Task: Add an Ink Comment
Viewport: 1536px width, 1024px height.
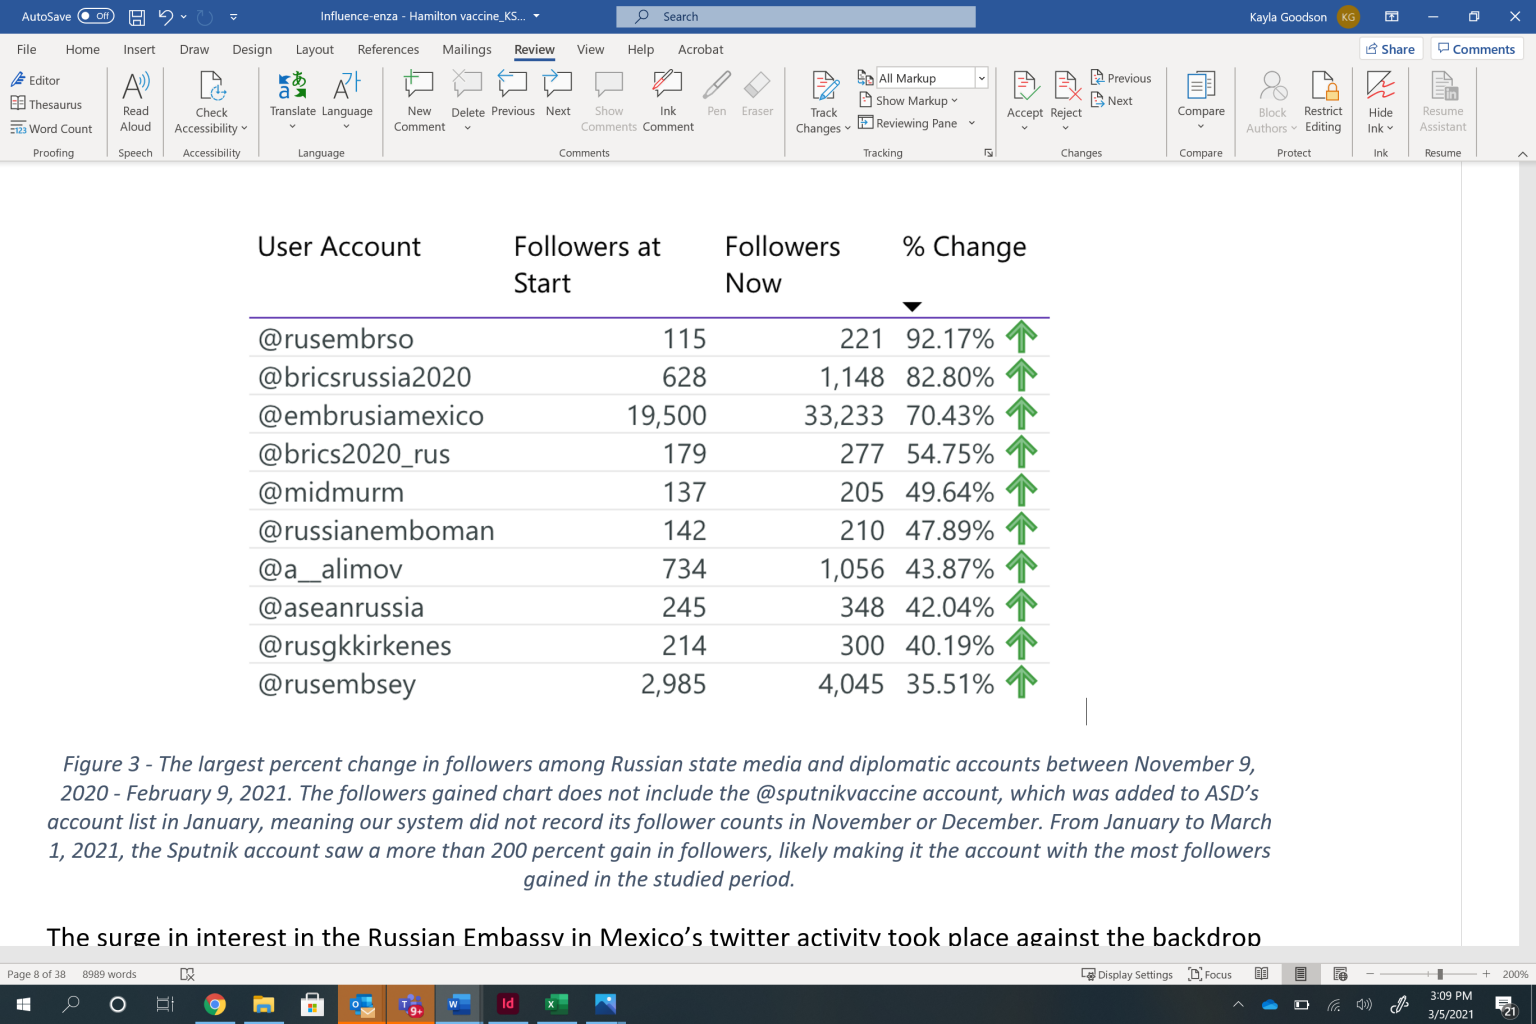Action: coord(668,102)
